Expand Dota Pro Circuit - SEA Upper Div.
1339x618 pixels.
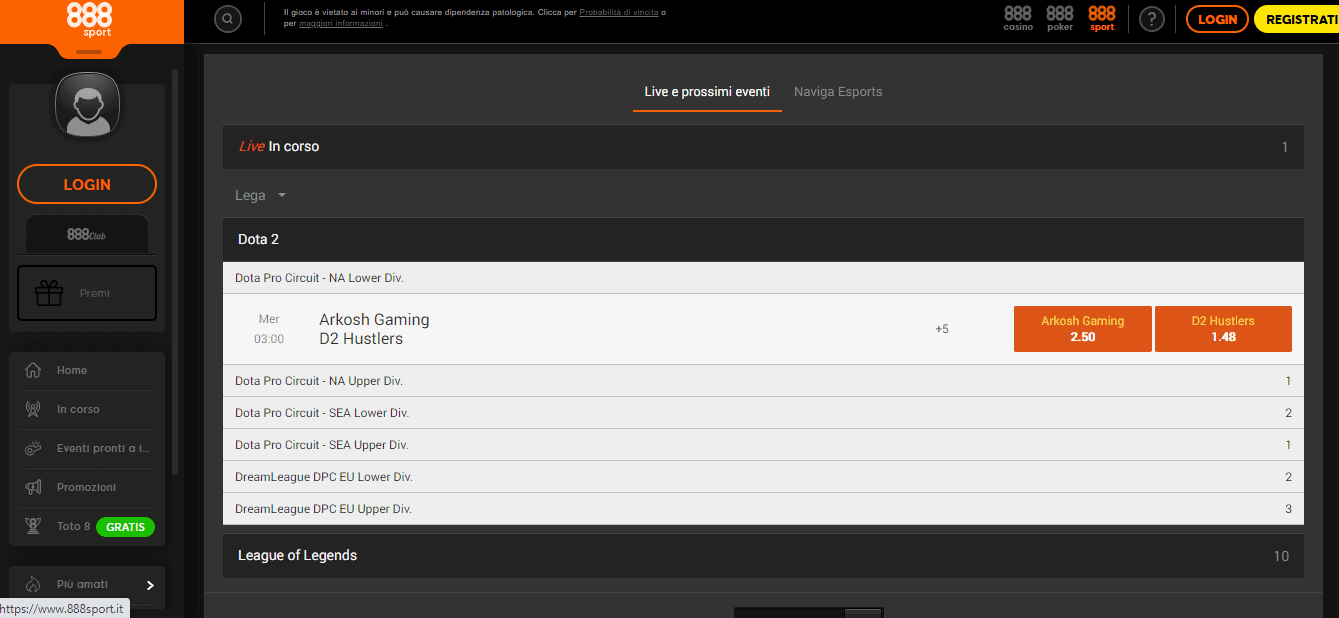tap(763, 445)
